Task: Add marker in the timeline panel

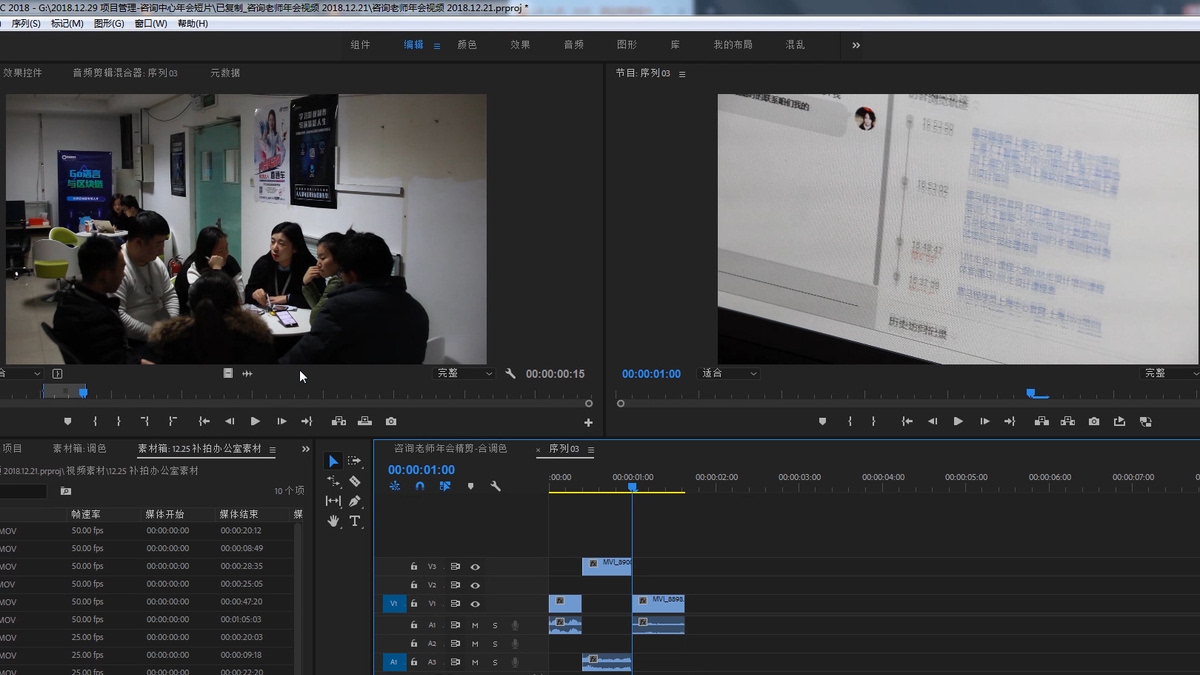Action: click(470, 486)
